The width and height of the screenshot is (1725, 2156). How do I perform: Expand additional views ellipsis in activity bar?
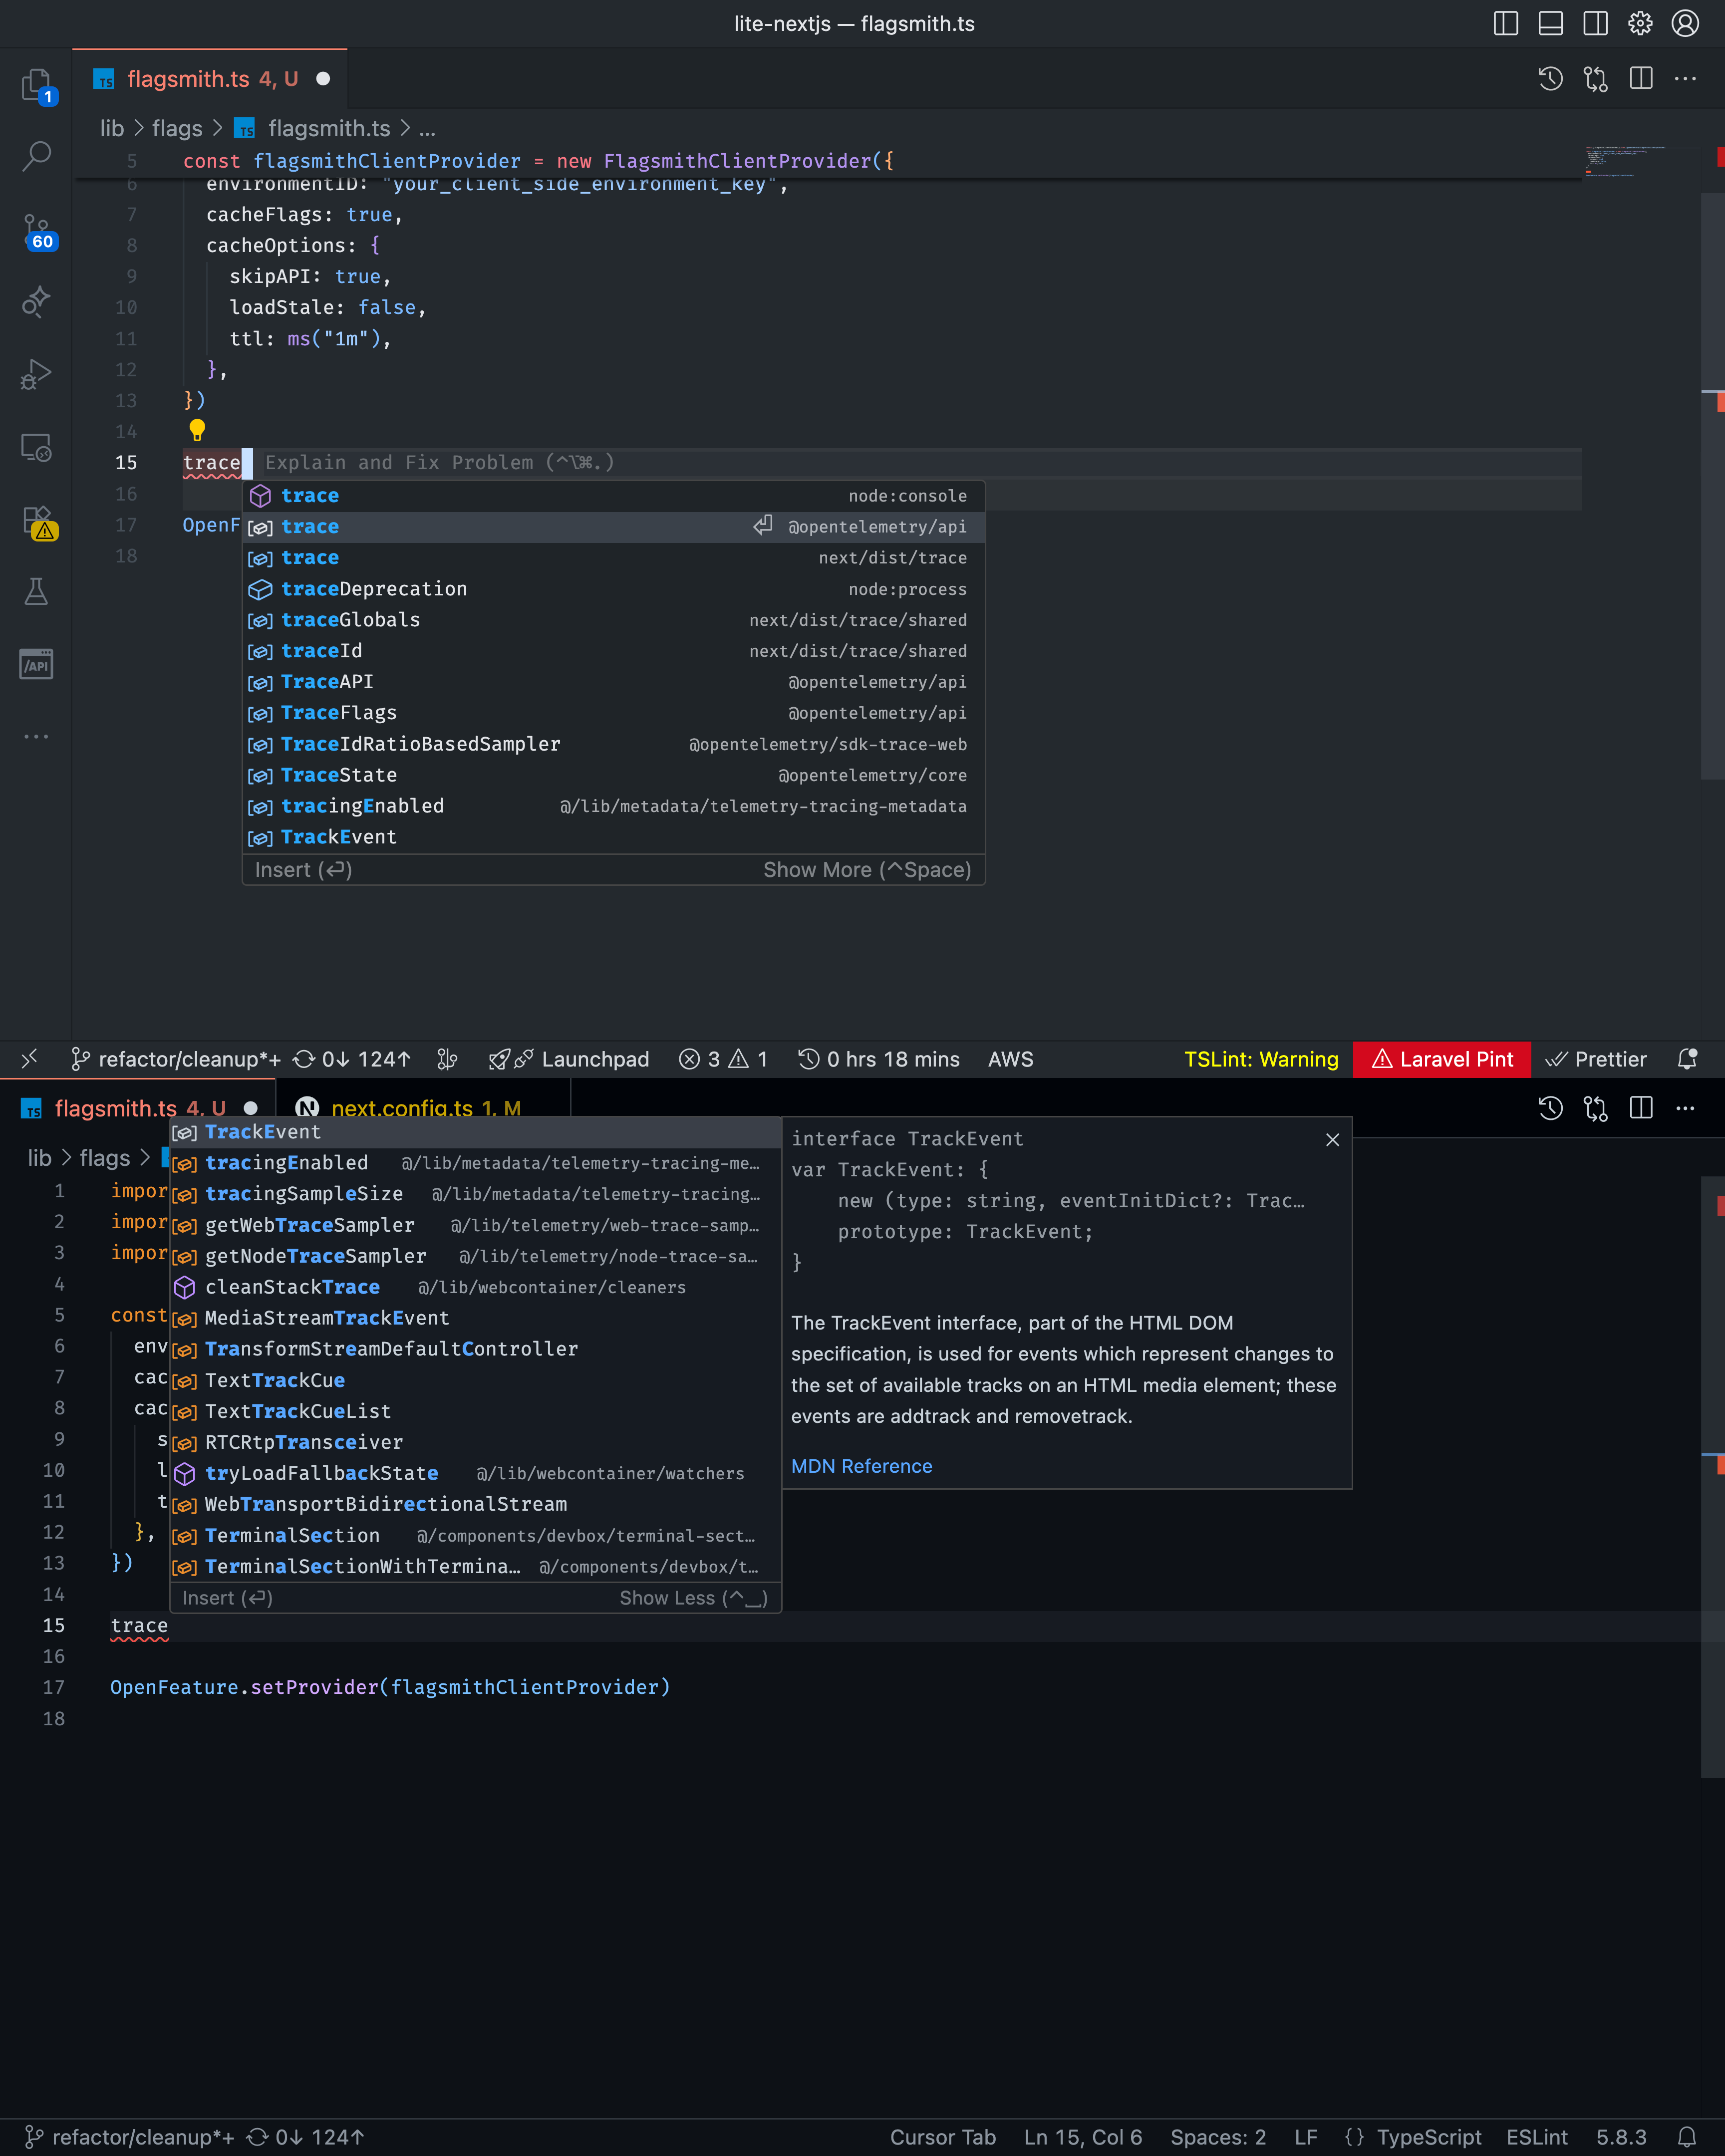pyautogui.click(x=36, y=736)
